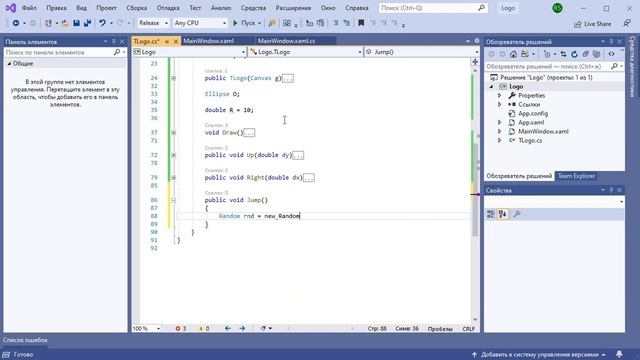This screenshot has height=360, width=640.
Task: Click the Refresh icon in Solution Explorer
Action: point(574,54)
